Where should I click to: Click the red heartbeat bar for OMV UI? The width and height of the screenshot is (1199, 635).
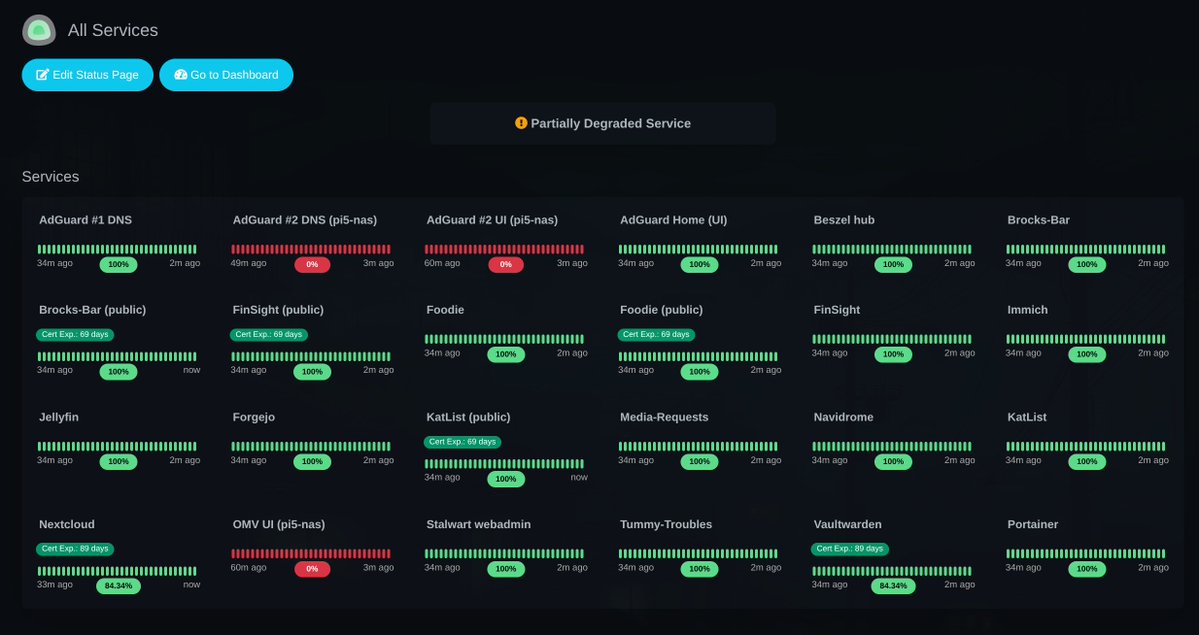click(x=311, y=554)
